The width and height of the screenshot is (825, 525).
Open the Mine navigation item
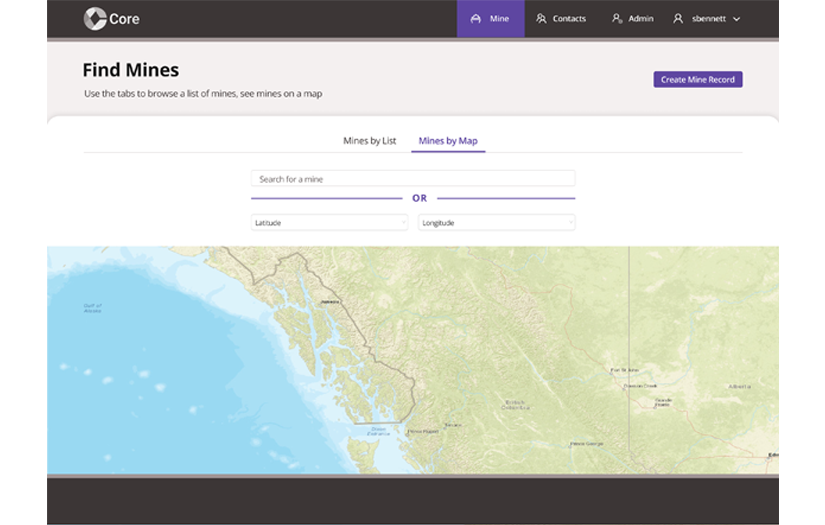(x=490, y=19)
